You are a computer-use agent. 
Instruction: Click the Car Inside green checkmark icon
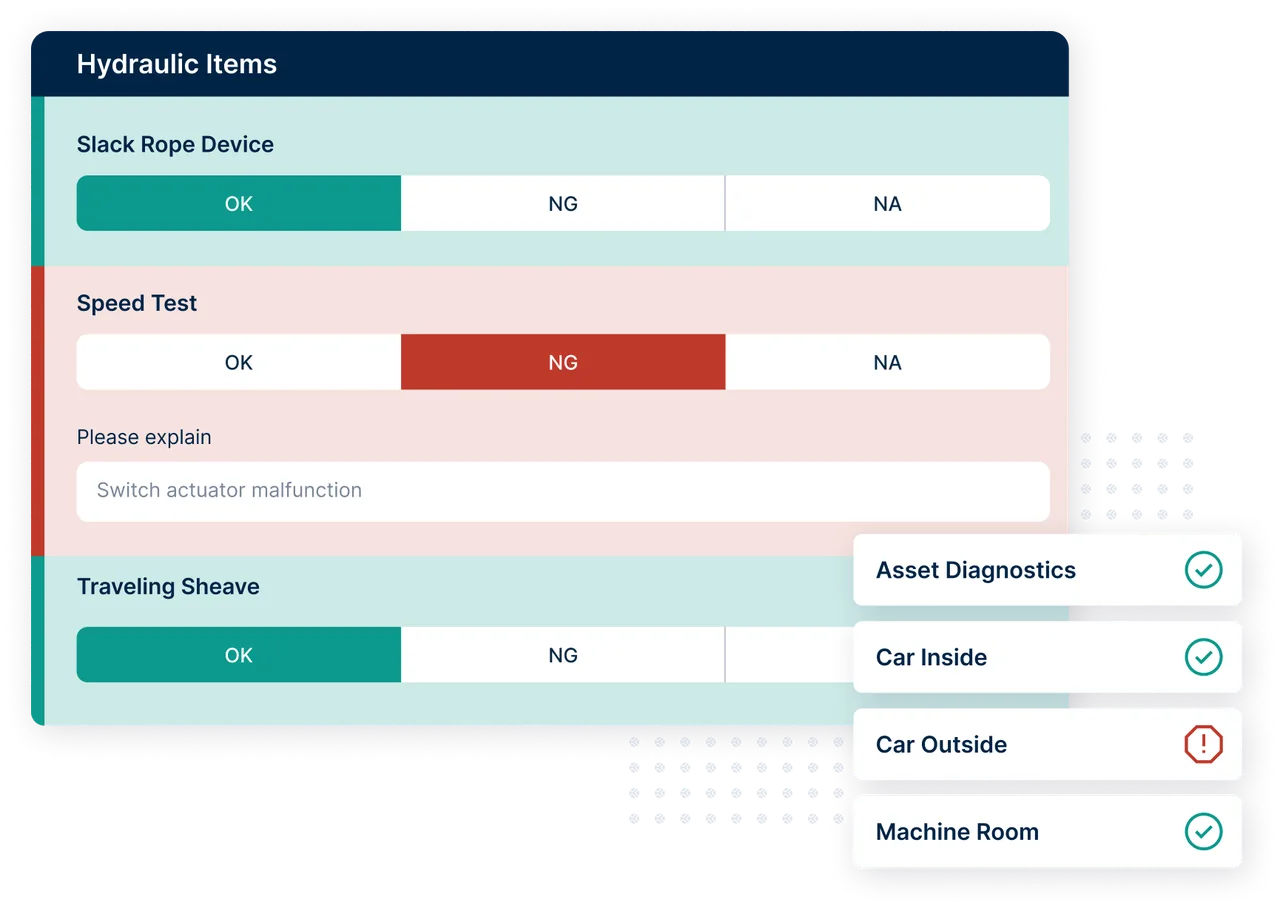pos(1203,657)
